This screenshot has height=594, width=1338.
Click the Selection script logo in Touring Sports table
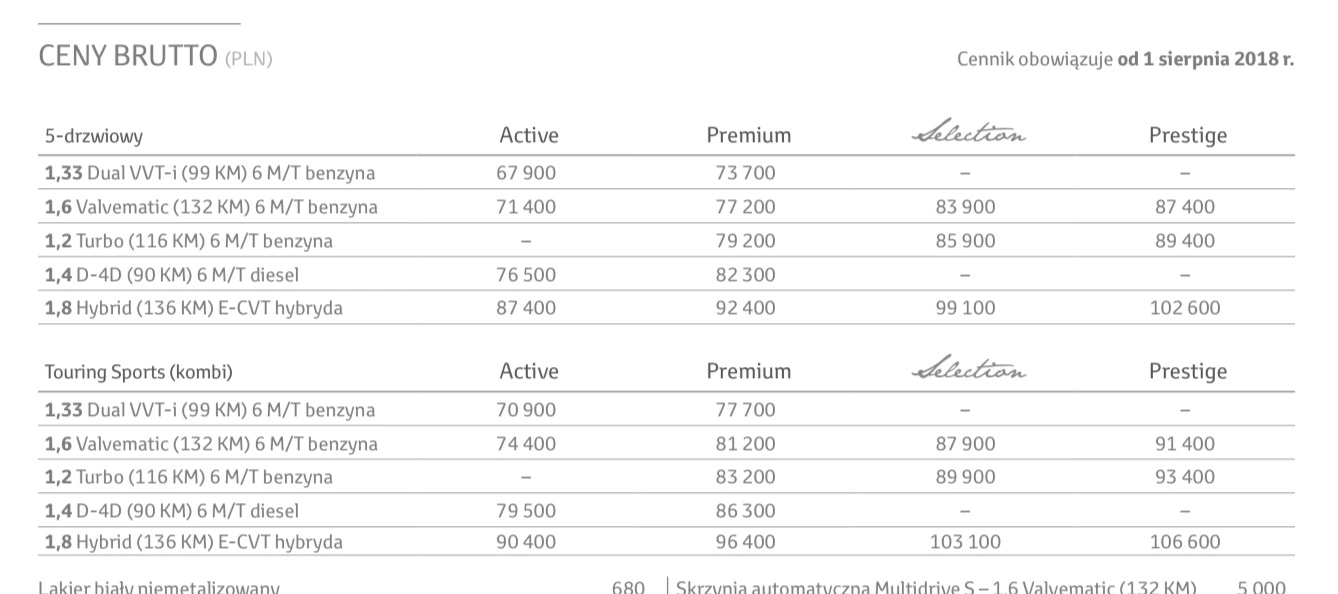click(x=969, y=369)
